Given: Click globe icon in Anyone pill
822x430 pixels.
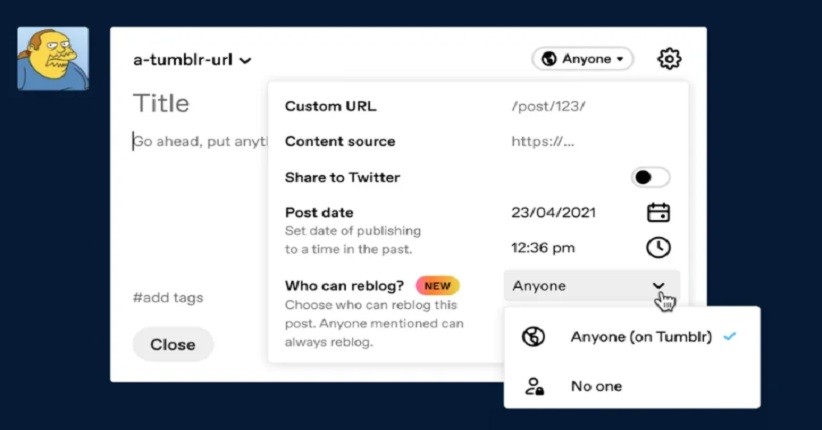Looking at the screenshot, I should tap(548, 59).
